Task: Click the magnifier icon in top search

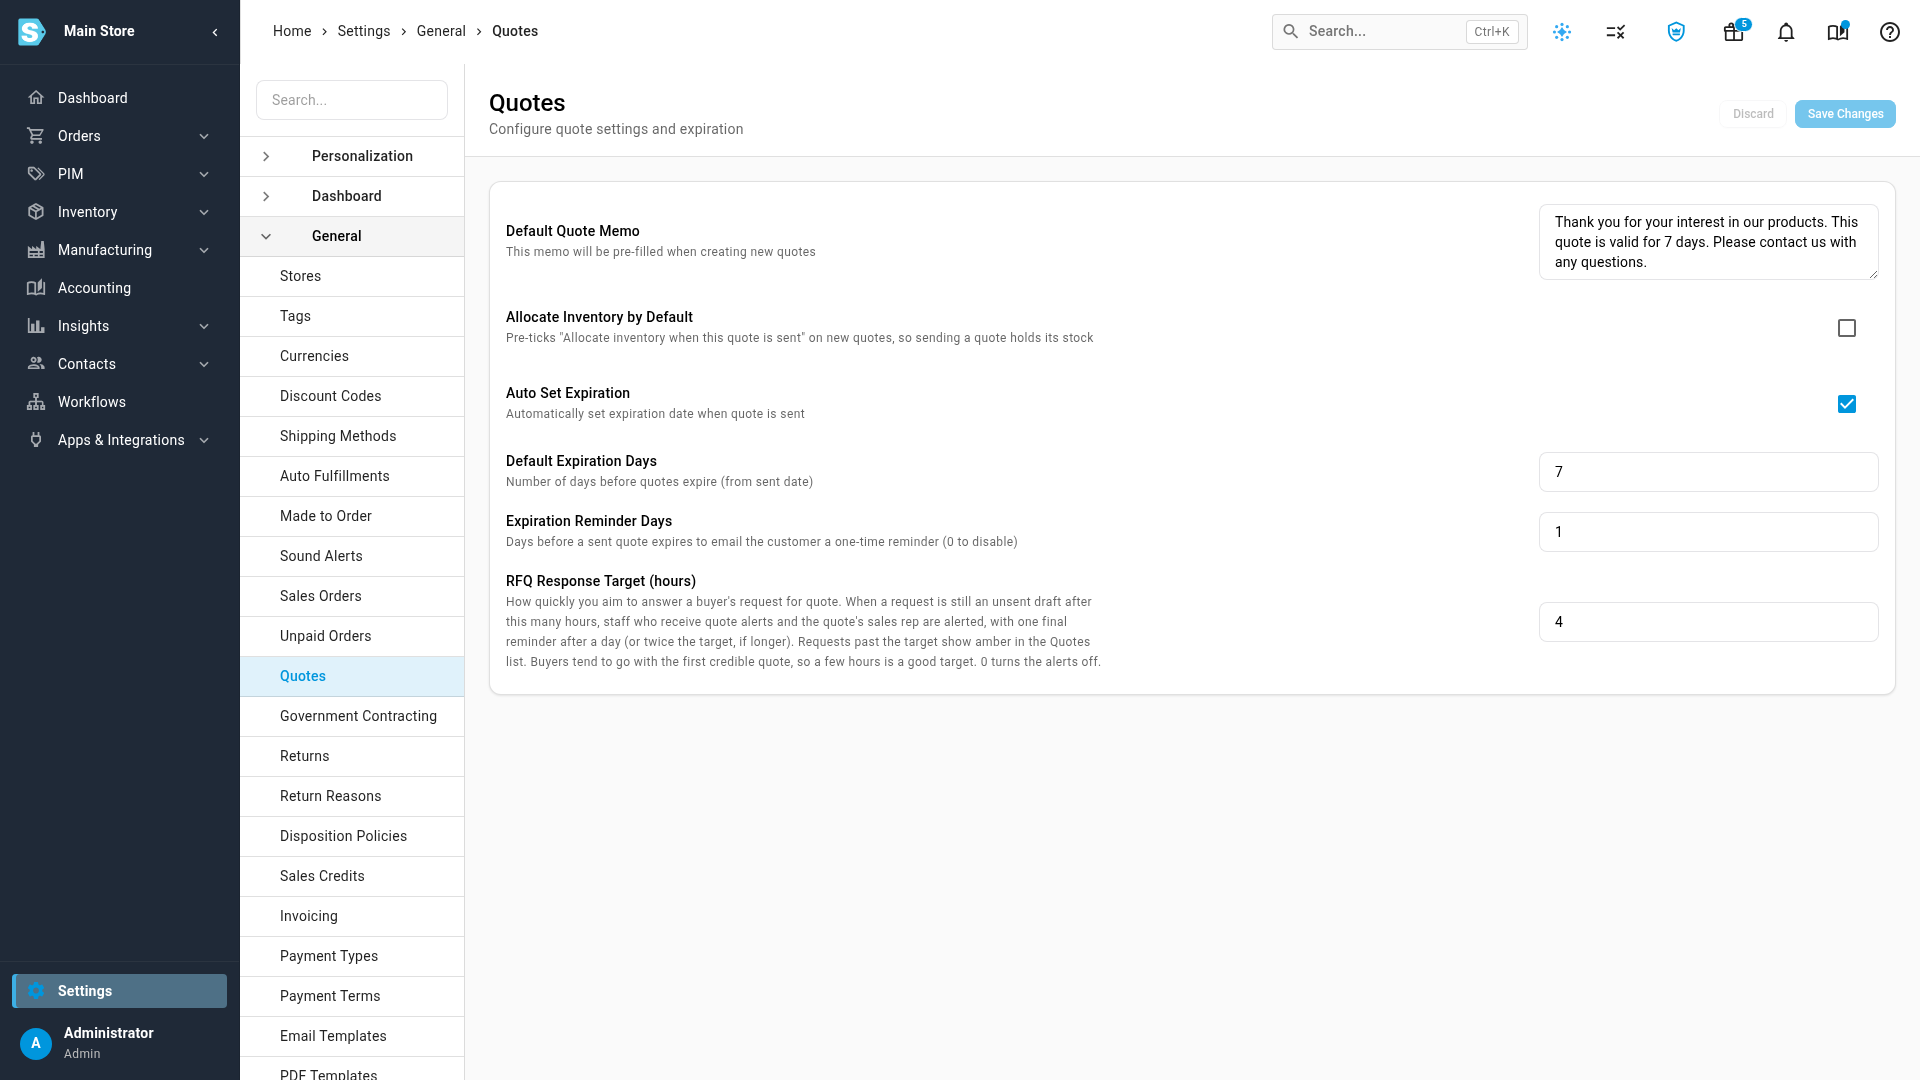Action: 1291,32
